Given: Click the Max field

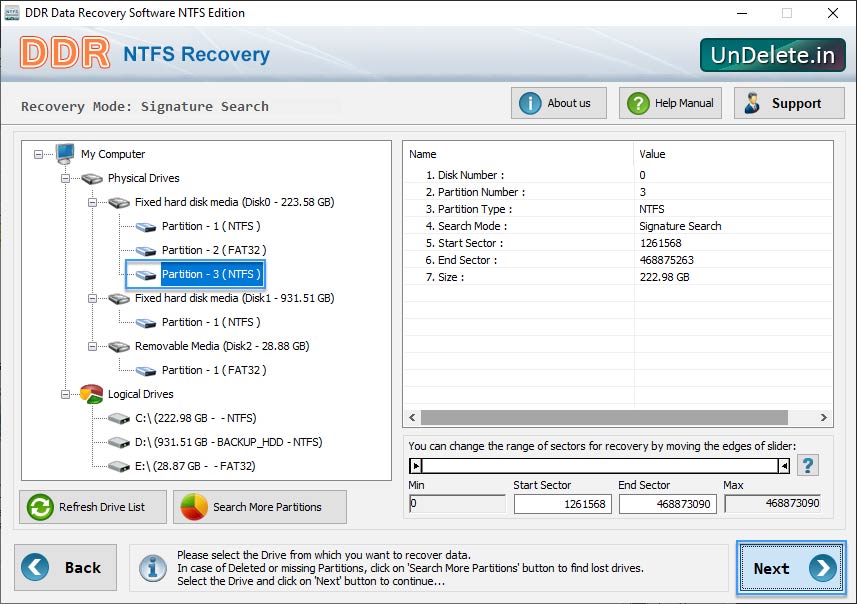Looking at the screenshot, I should click(x=772, y=503).
